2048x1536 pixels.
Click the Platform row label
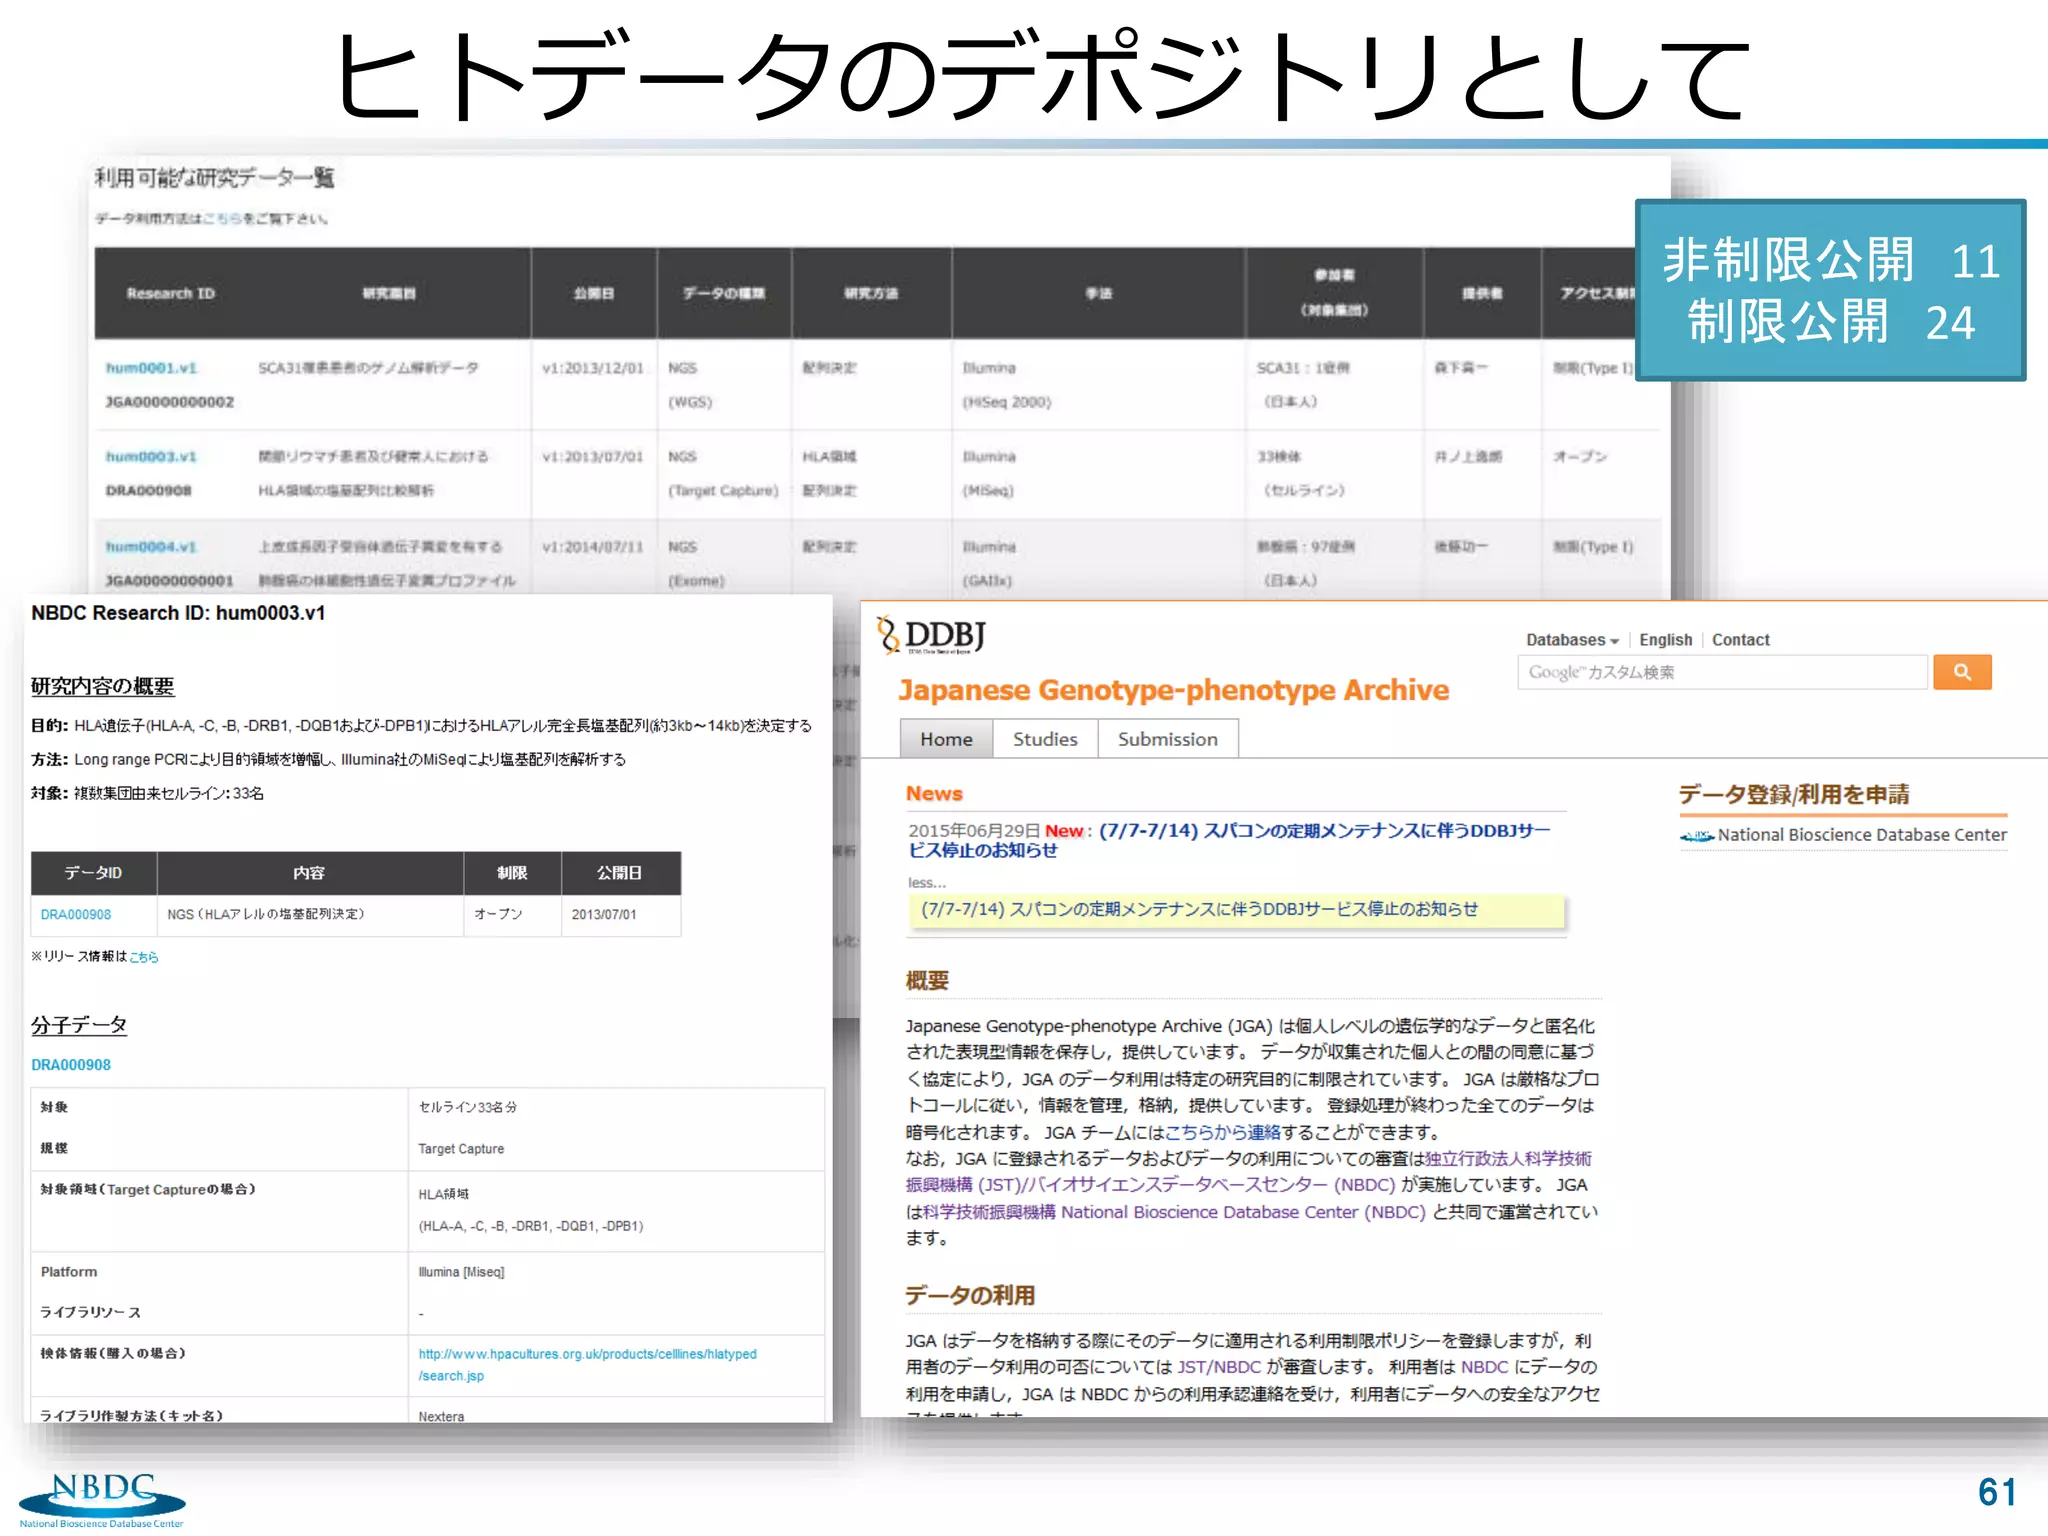tap(69, 1272)
